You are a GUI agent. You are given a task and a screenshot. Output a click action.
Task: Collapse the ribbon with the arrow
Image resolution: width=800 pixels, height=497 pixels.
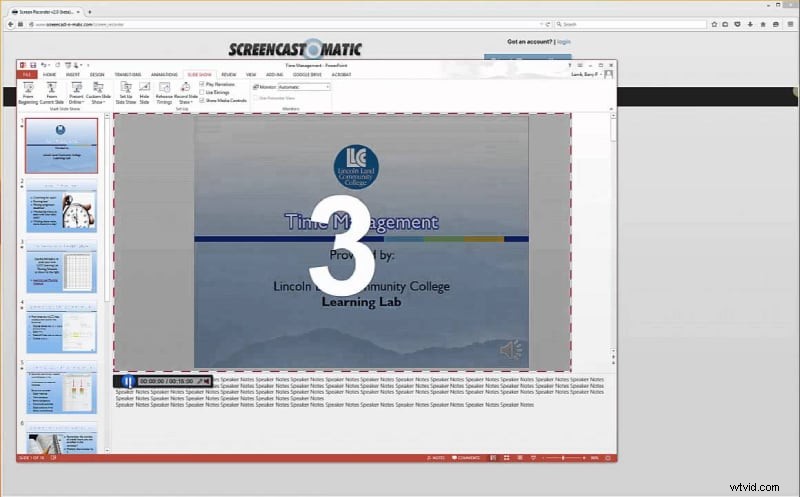tap(611, 109)
